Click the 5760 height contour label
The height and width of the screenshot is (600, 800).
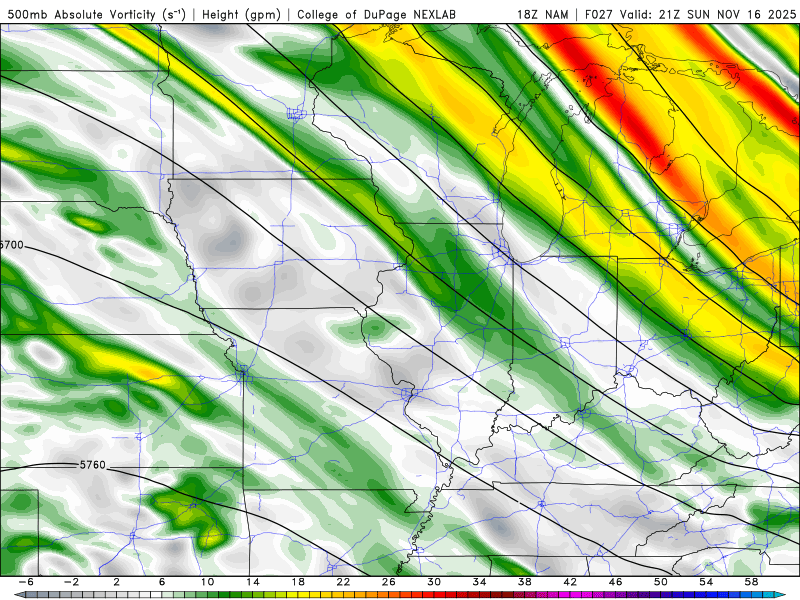click(x=92, y=465)
